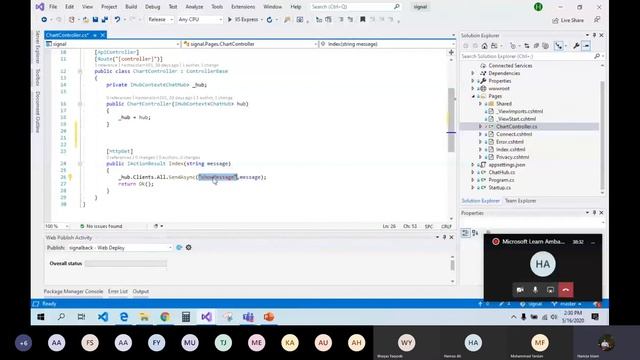The height and width of the screenshot is (360, 640).
Task: Toggle microphone in the Teams call window
Action: click(535, 290)
